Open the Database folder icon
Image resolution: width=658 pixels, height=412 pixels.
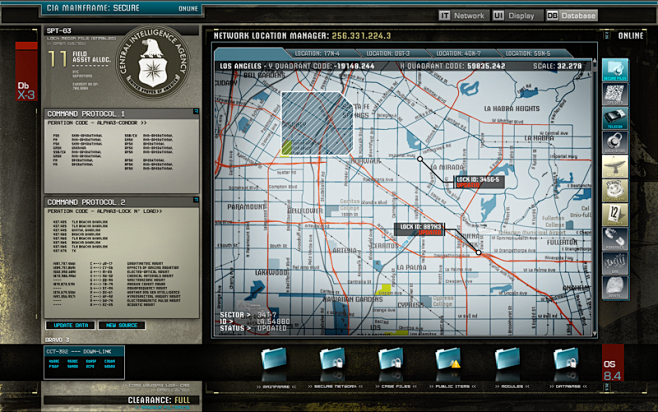565,360
